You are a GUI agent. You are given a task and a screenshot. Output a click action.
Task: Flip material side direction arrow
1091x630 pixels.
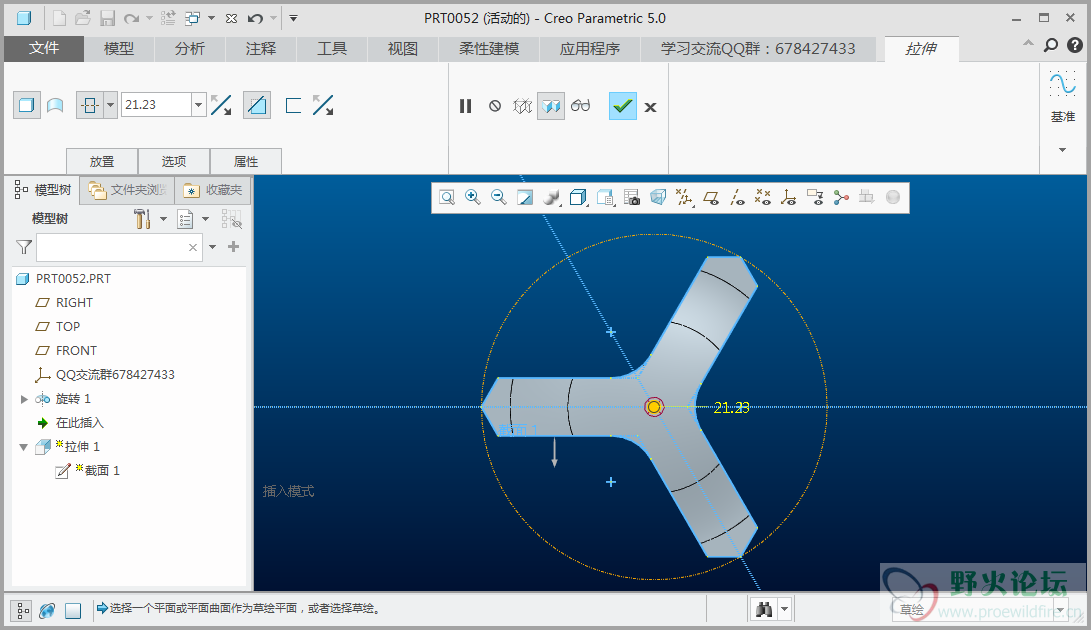point(323,105)
